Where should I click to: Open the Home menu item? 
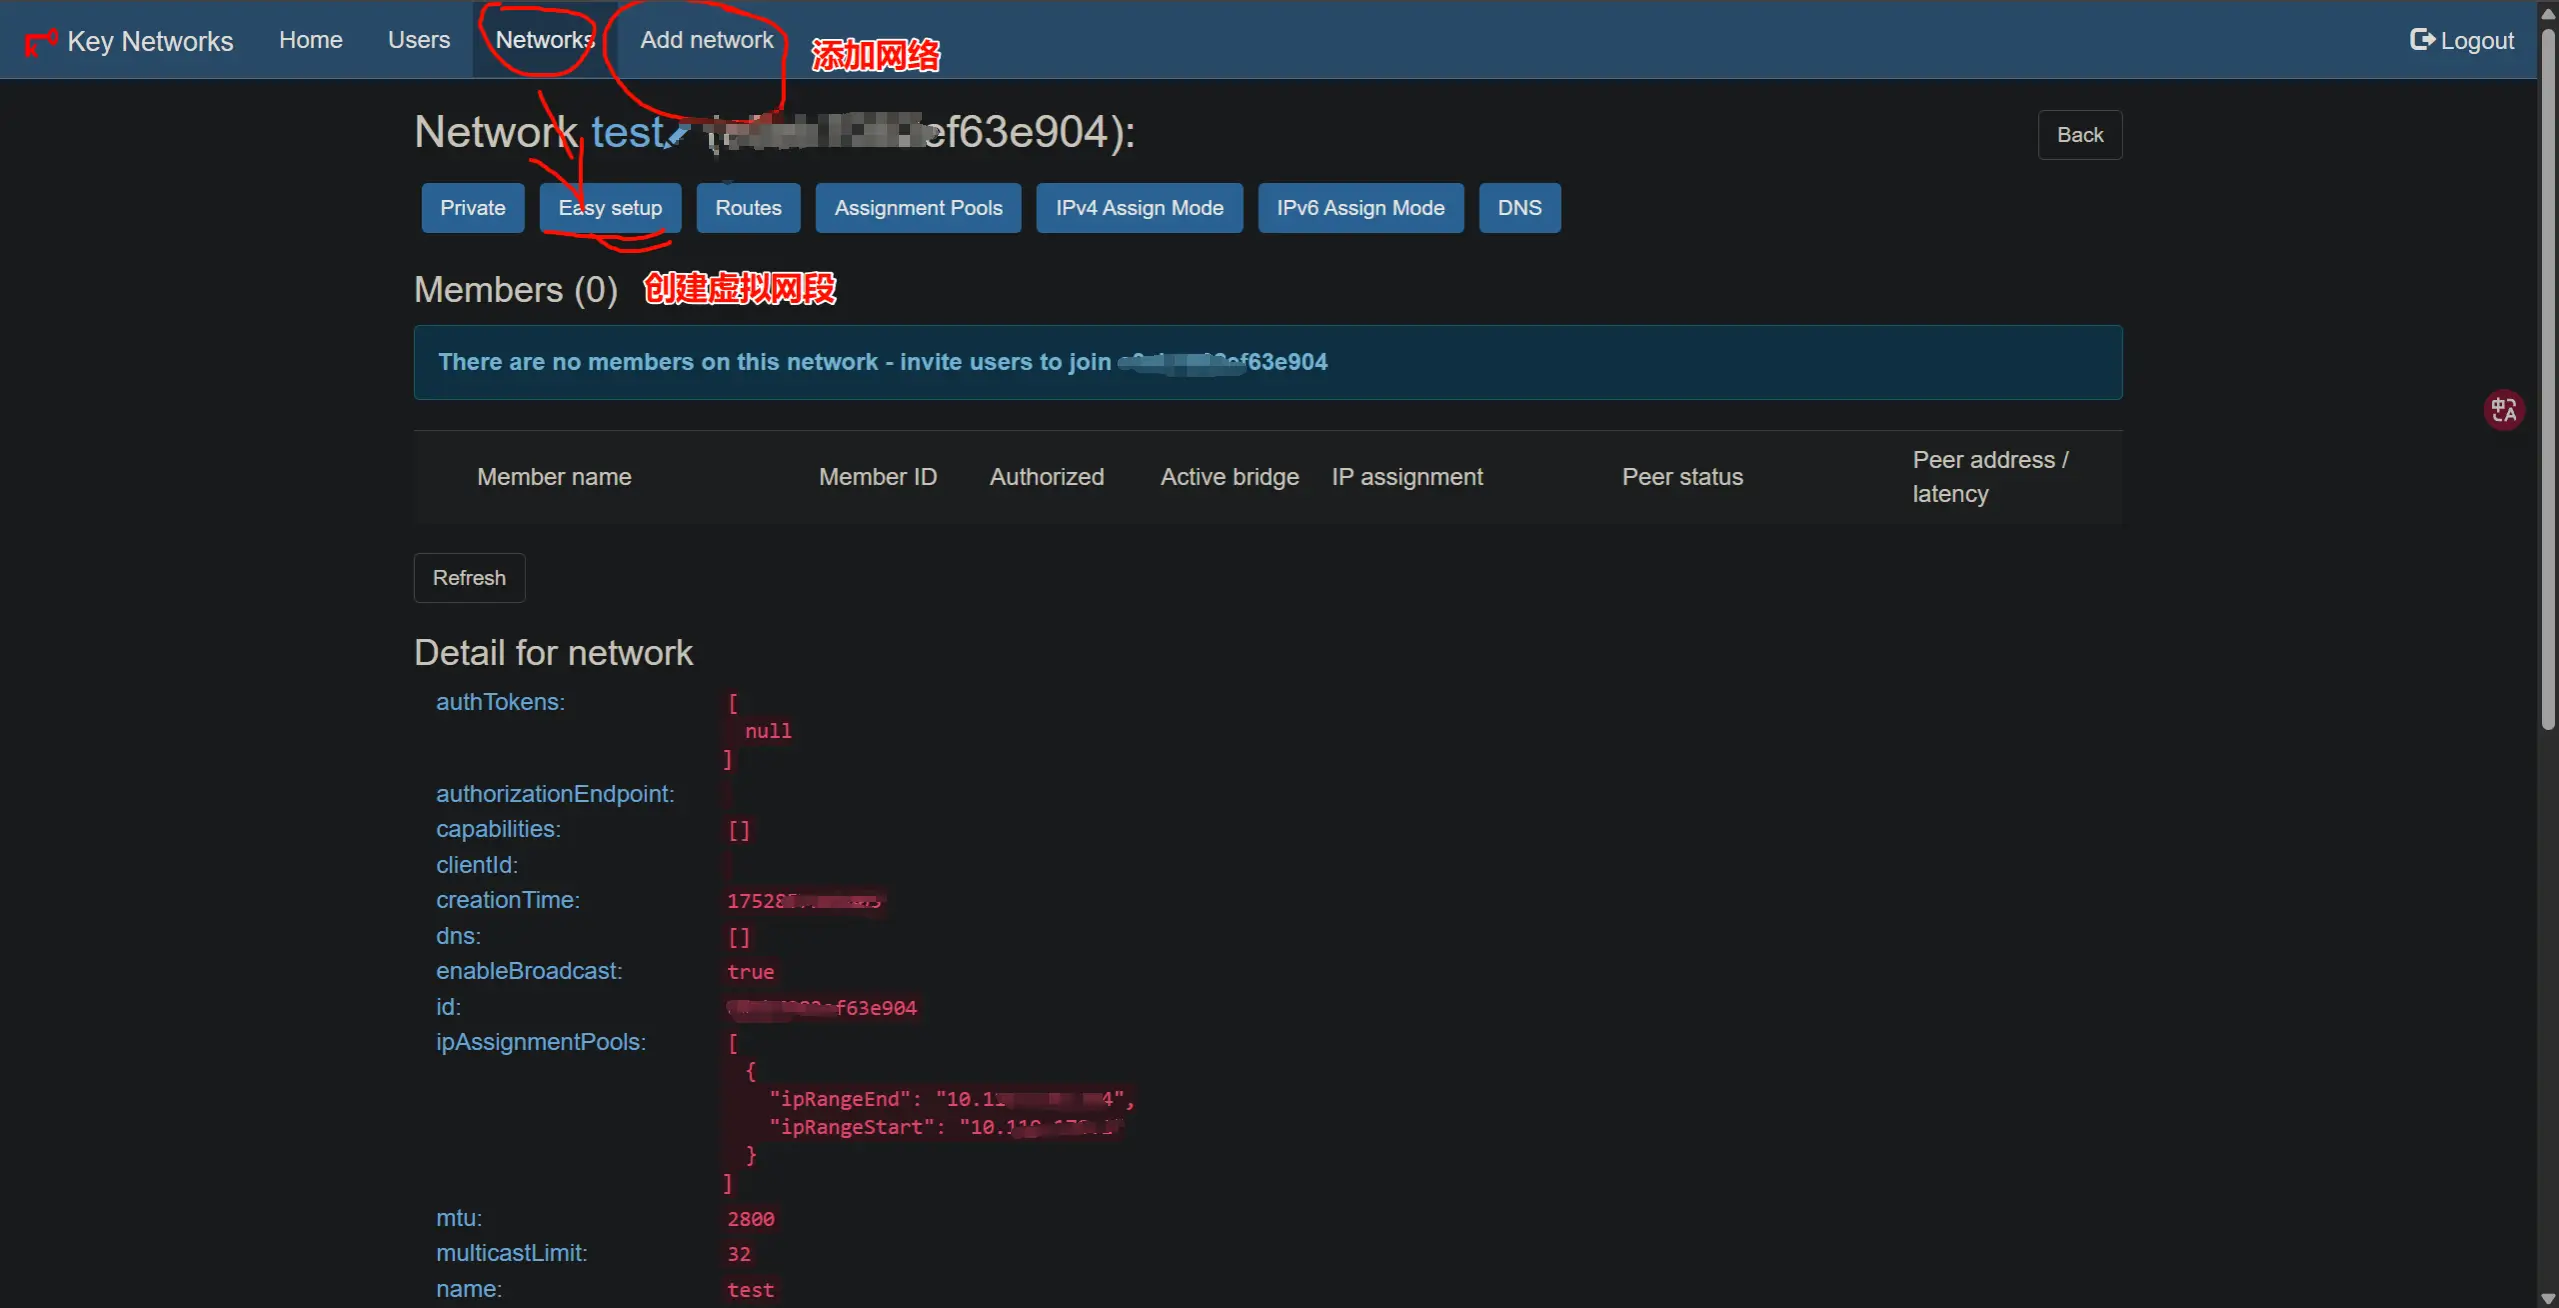coord(311,40)
